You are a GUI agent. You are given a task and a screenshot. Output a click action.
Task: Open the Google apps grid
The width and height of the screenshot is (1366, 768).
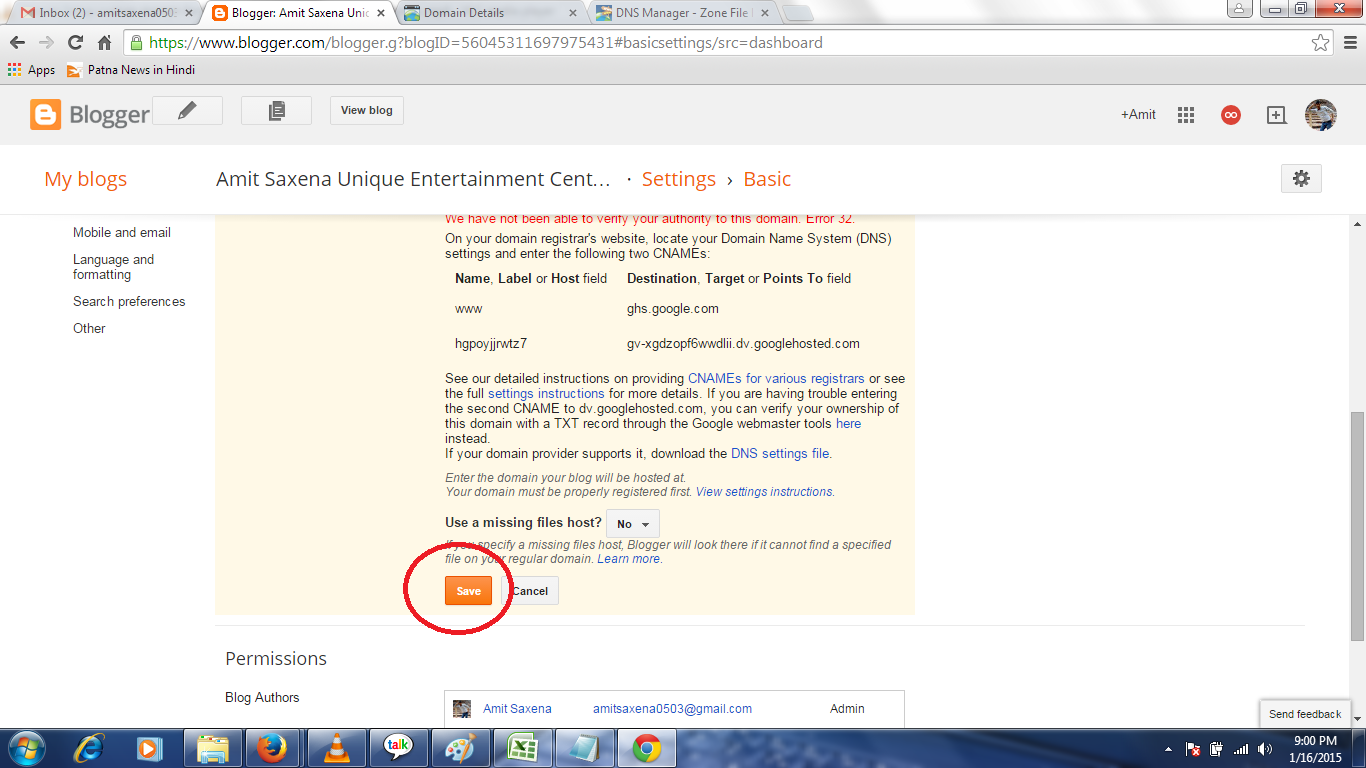tap(1186, 115)
